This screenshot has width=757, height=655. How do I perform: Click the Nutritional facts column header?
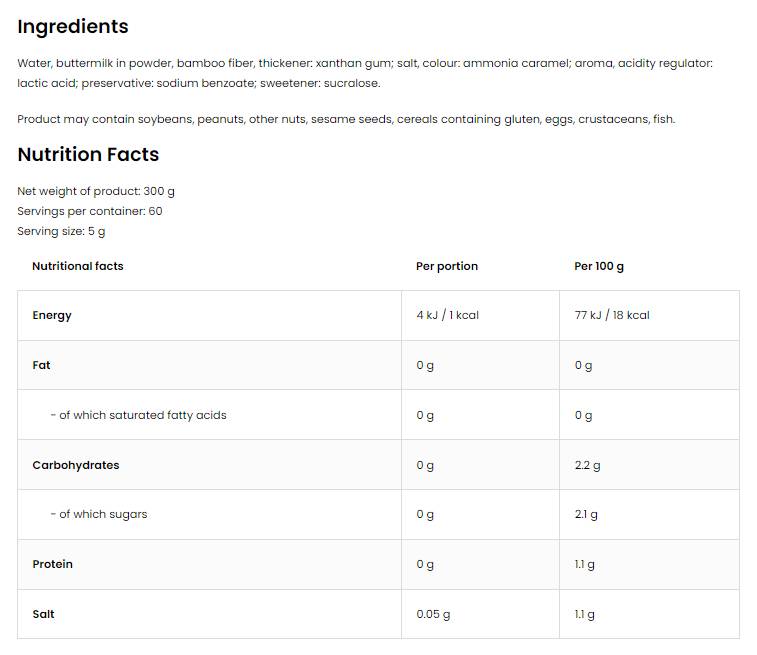78,266
